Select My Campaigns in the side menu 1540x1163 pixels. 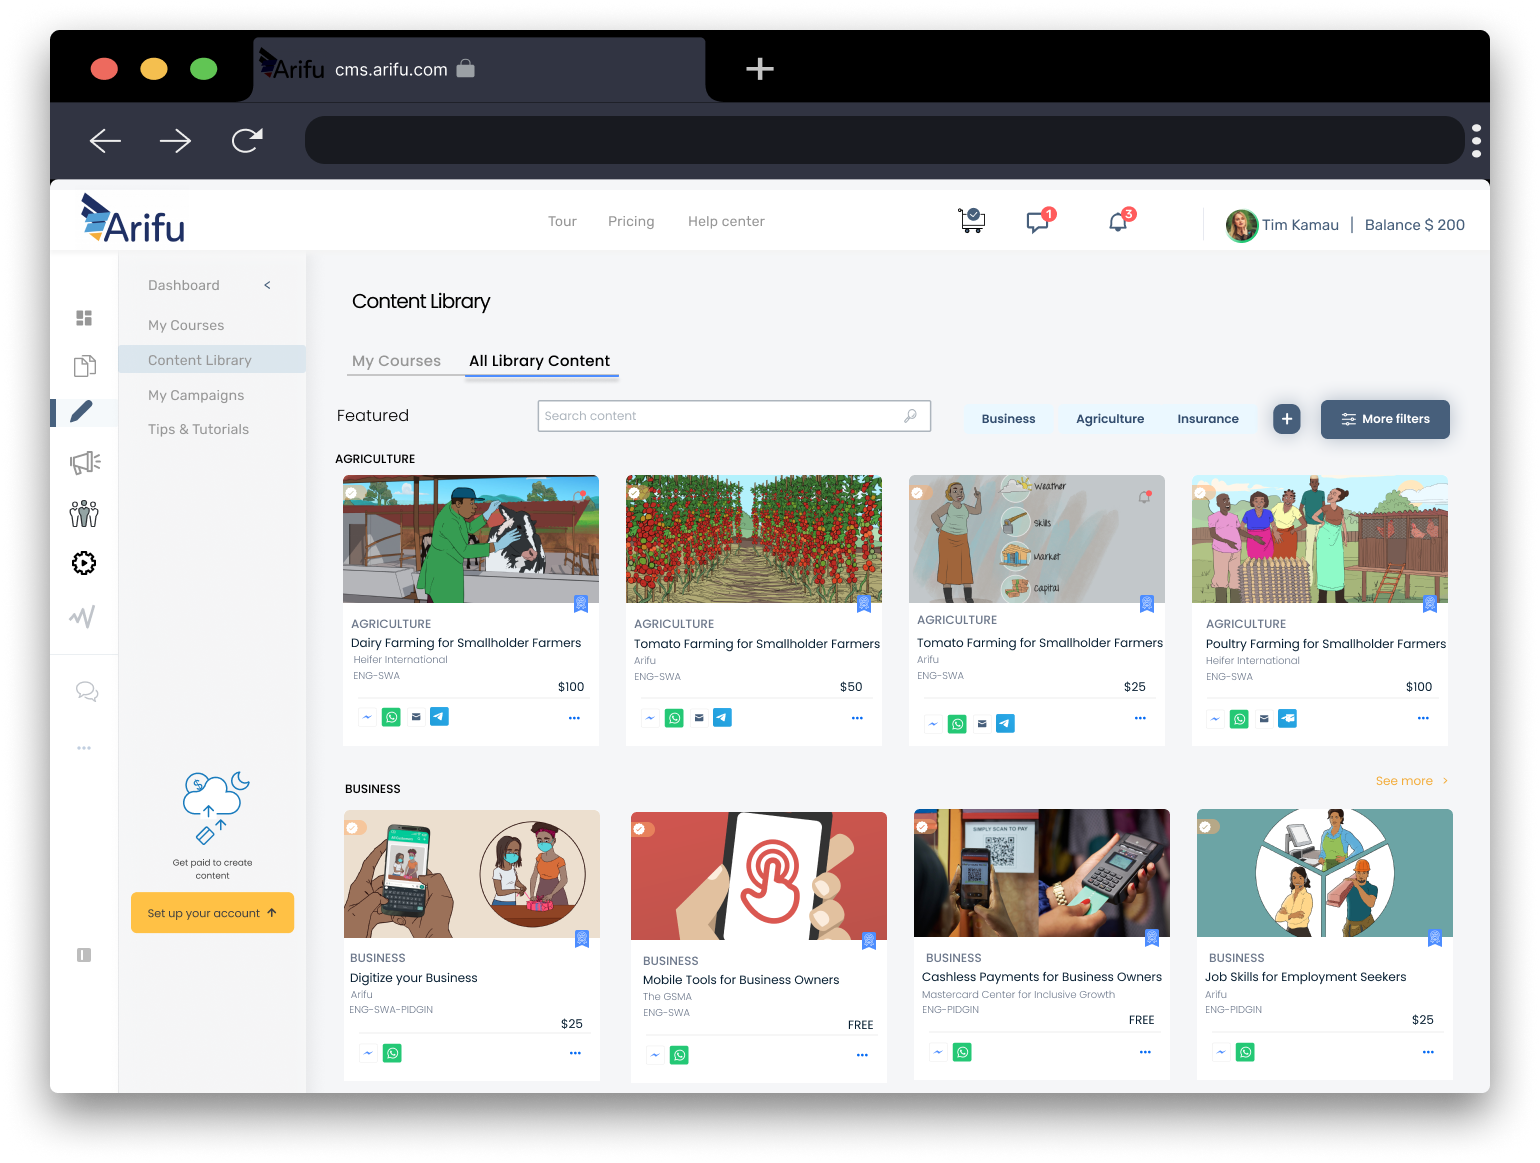pyautogui.click(x=196, y=395)
